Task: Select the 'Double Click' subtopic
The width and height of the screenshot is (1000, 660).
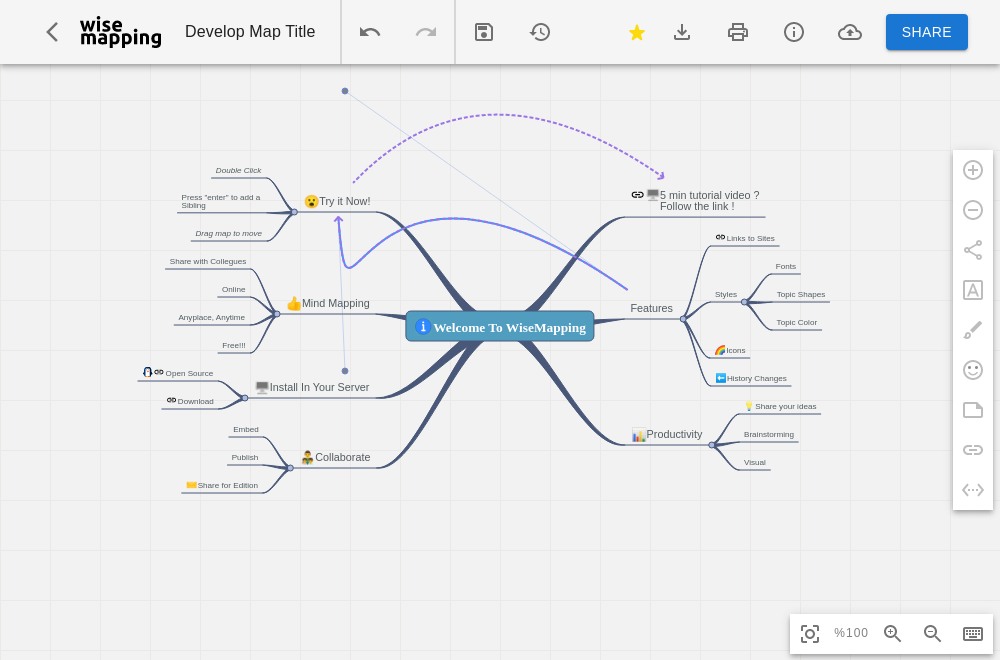Action: tap(239, 171)
